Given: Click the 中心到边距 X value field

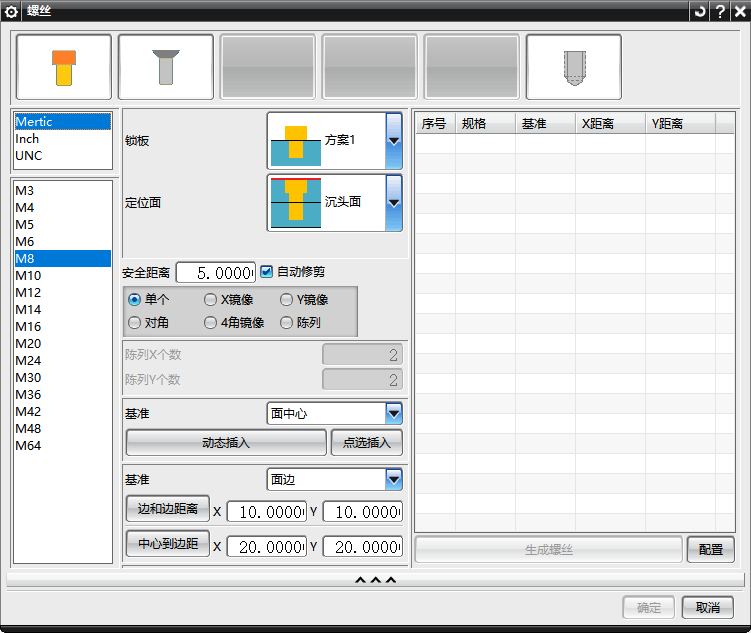Looking at the screenshot, I should point(267,547).
